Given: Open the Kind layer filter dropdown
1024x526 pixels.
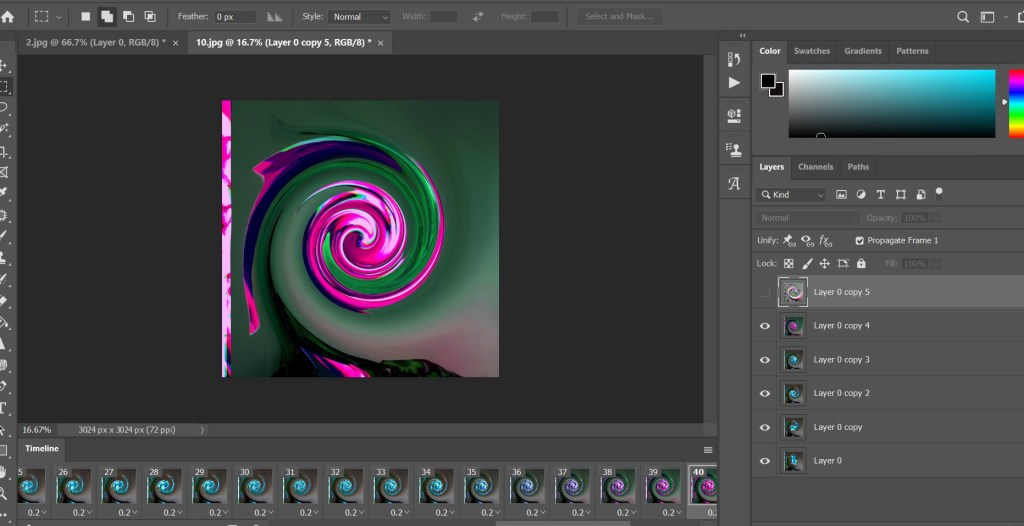Looking at the screenshot, I should tap(791, 195).
